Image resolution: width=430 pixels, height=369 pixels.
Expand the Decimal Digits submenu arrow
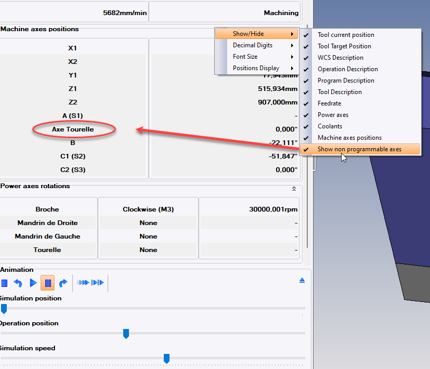tap(292, 45)
